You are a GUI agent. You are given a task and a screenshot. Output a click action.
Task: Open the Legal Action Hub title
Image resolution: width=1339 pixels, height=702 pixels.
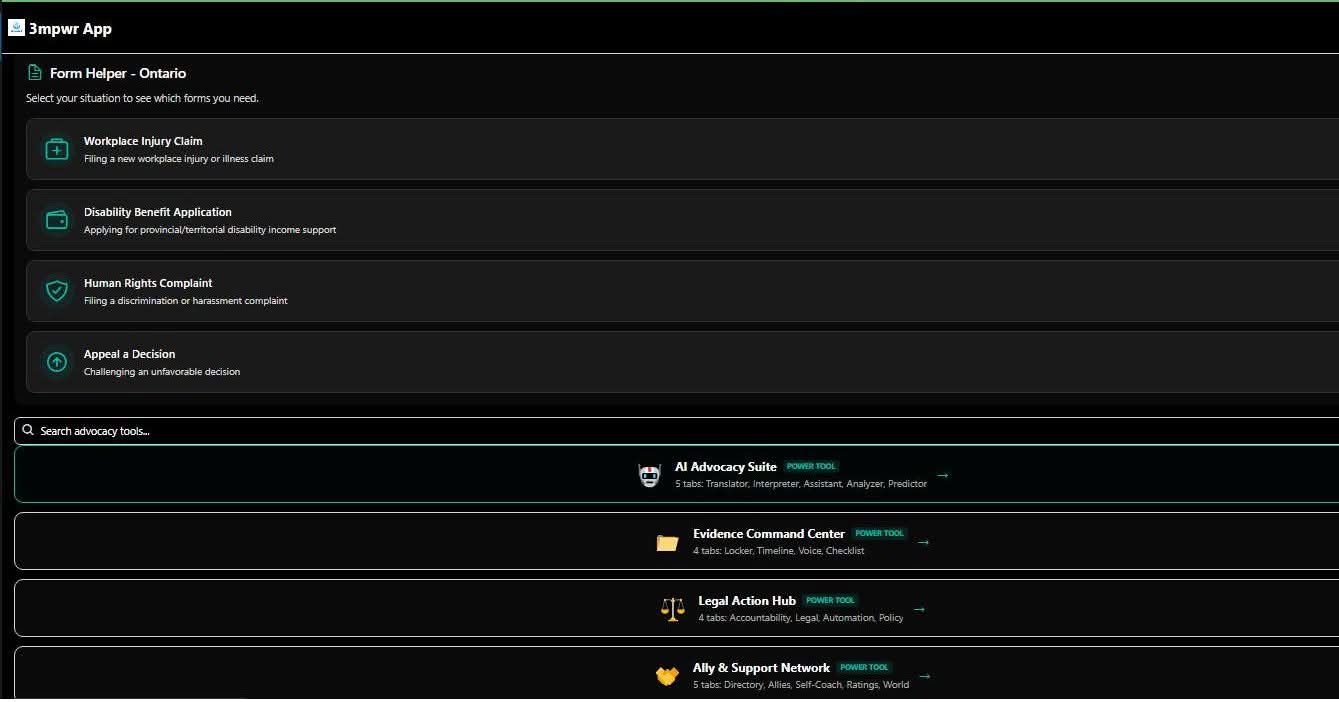(x=746, y=601)
